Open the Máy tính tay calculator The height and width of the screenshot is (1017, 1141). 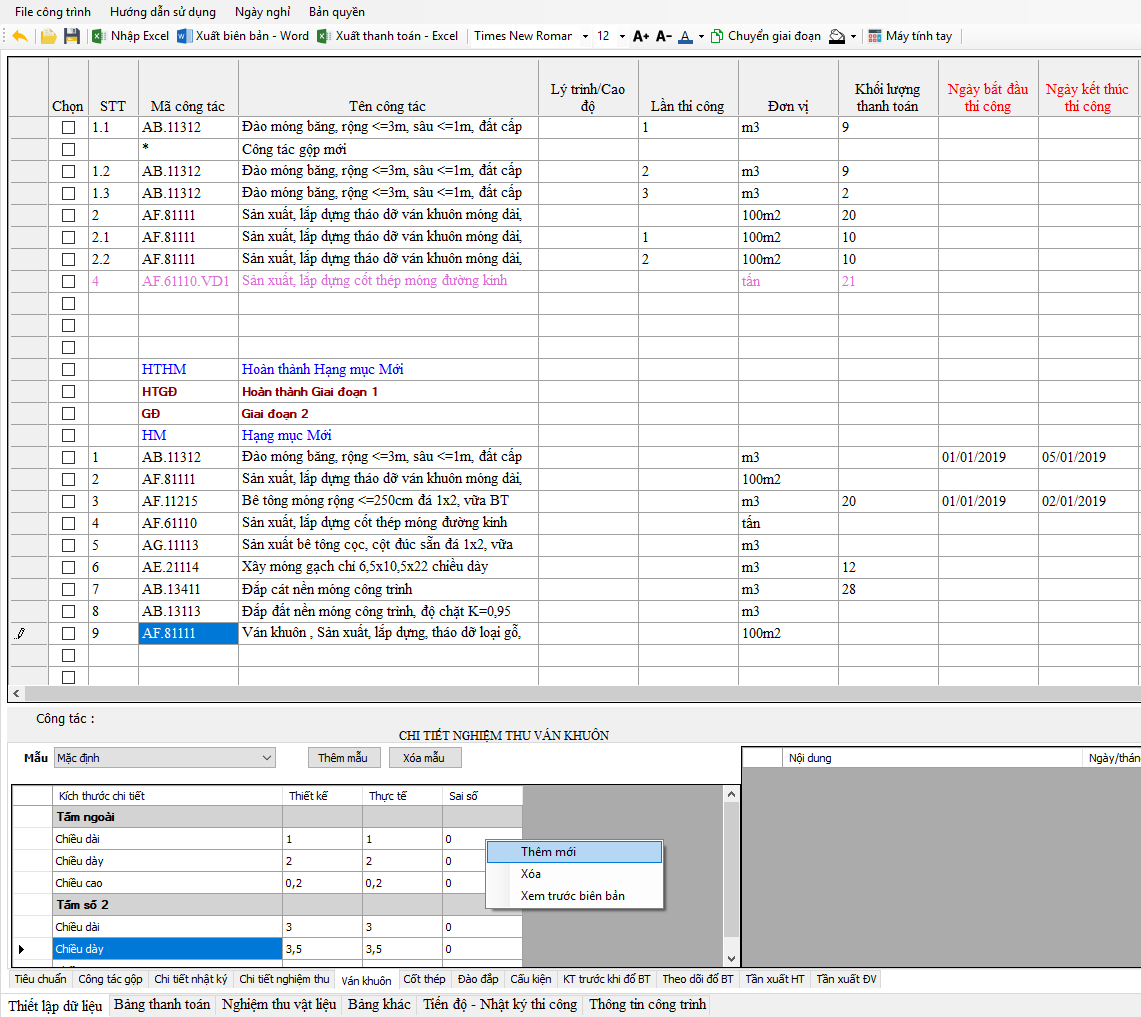[910, 36]
